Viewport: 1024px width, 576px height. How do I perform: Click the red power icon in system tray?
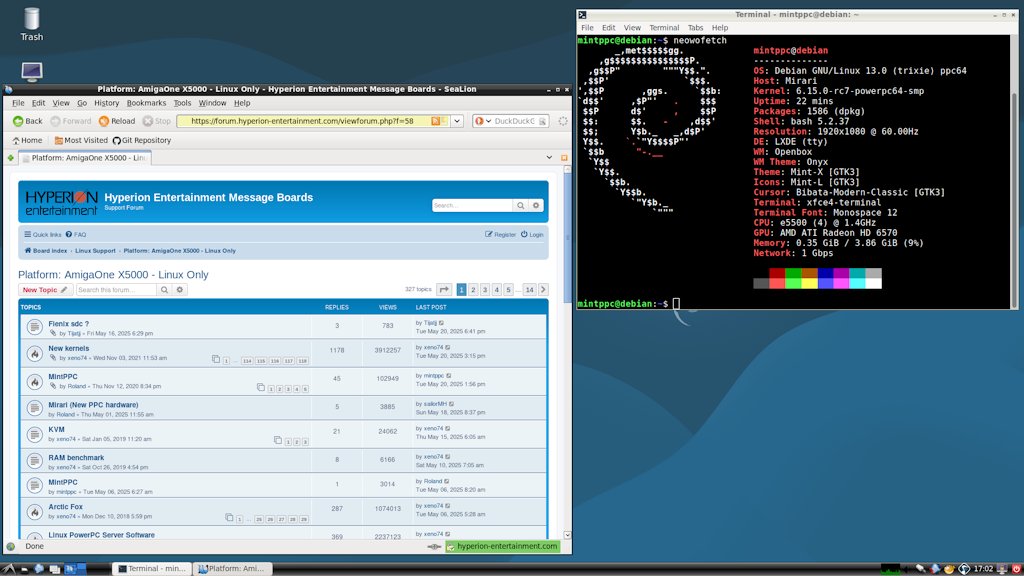(1016, 569)
